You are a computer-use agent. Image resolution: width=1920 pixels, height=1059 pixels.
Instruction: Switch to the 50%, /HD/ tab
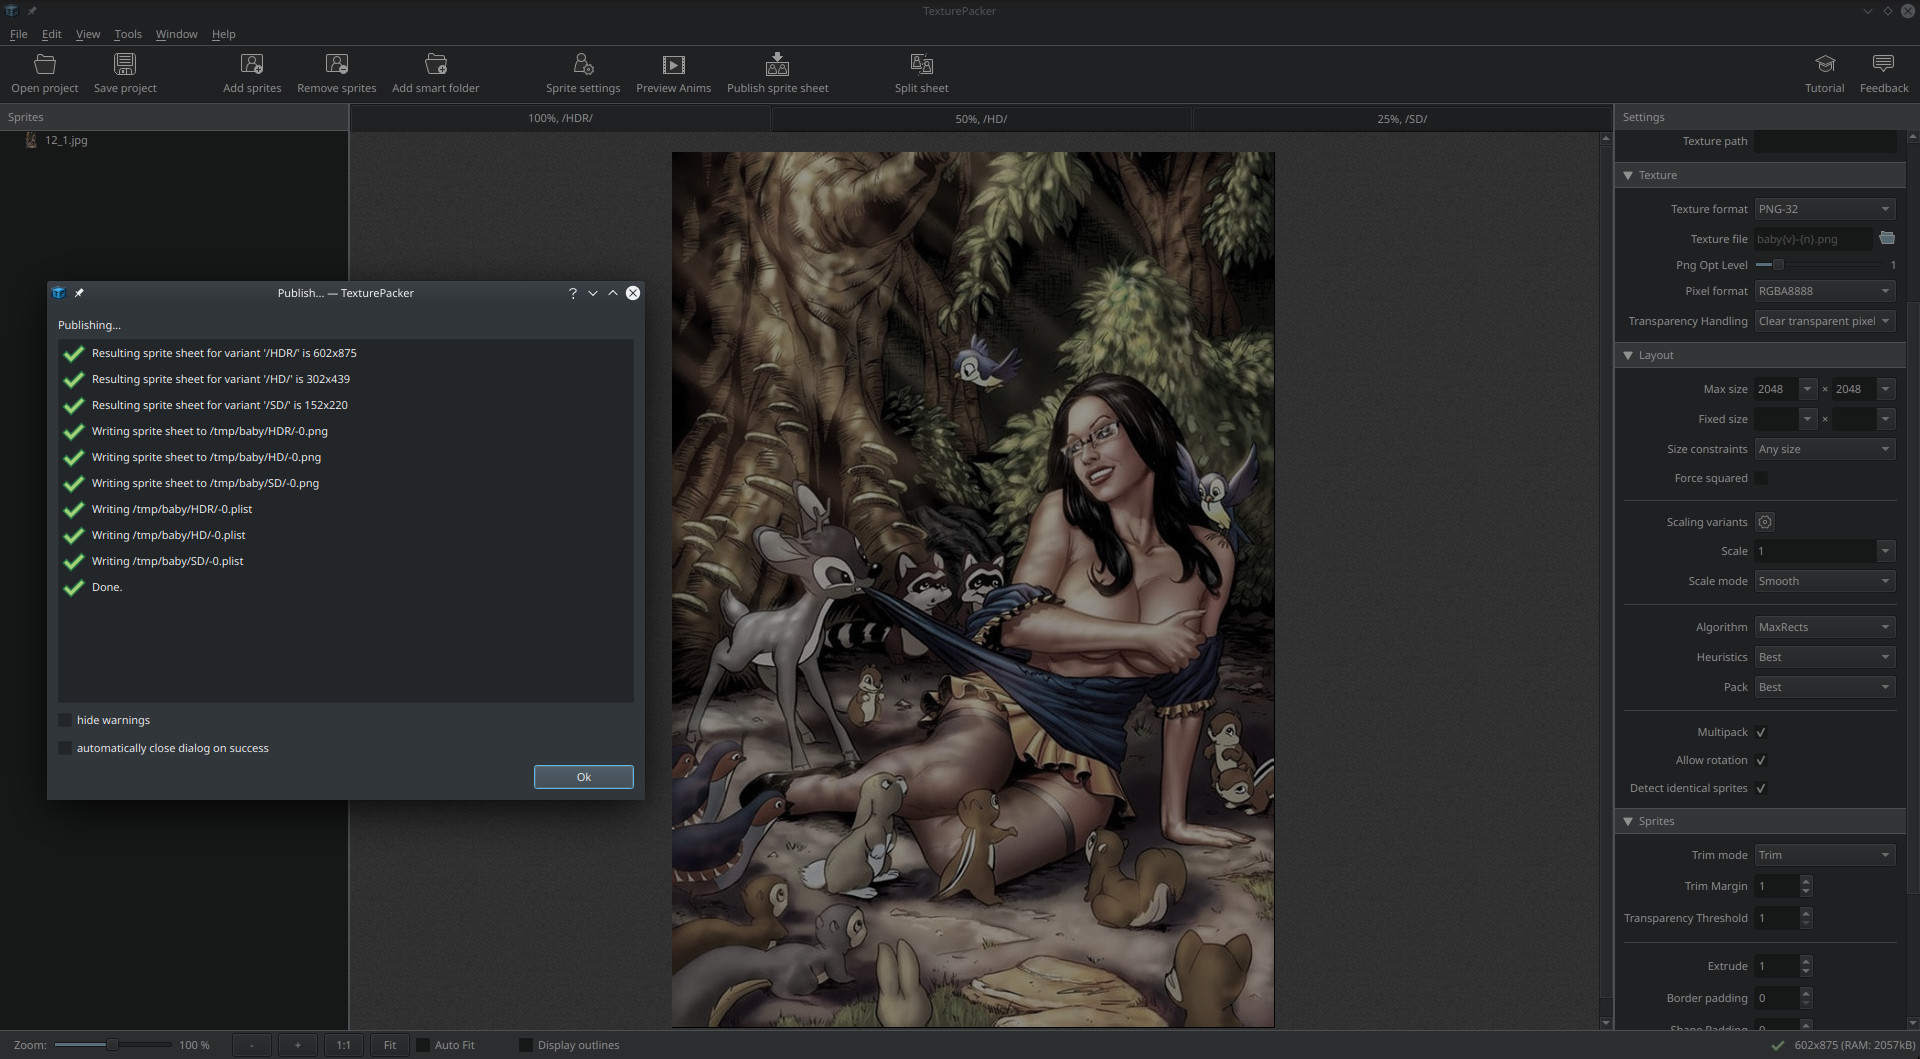pyautogui.click(x=980, y=119)
